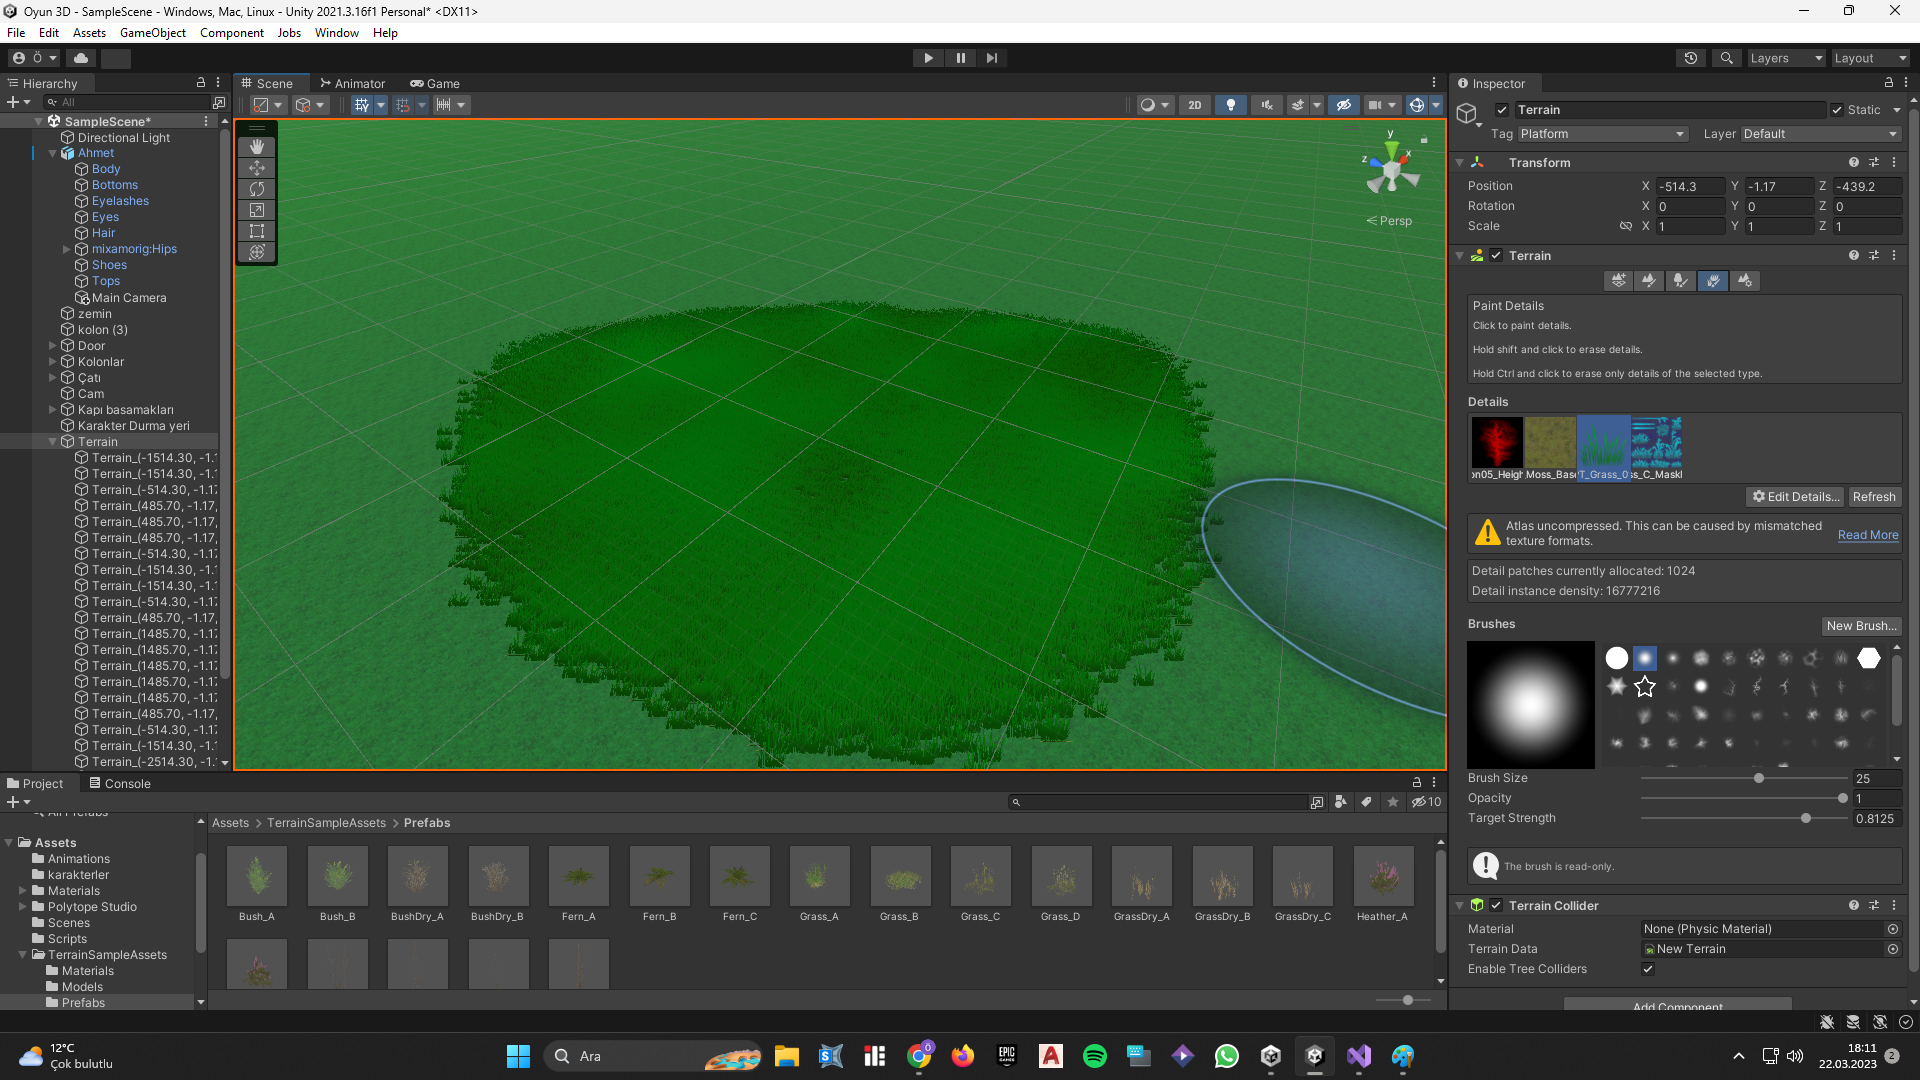Uncheck Enable Tree Colliders
The image size is (1920, 1080).
[x=1648, y=969]
